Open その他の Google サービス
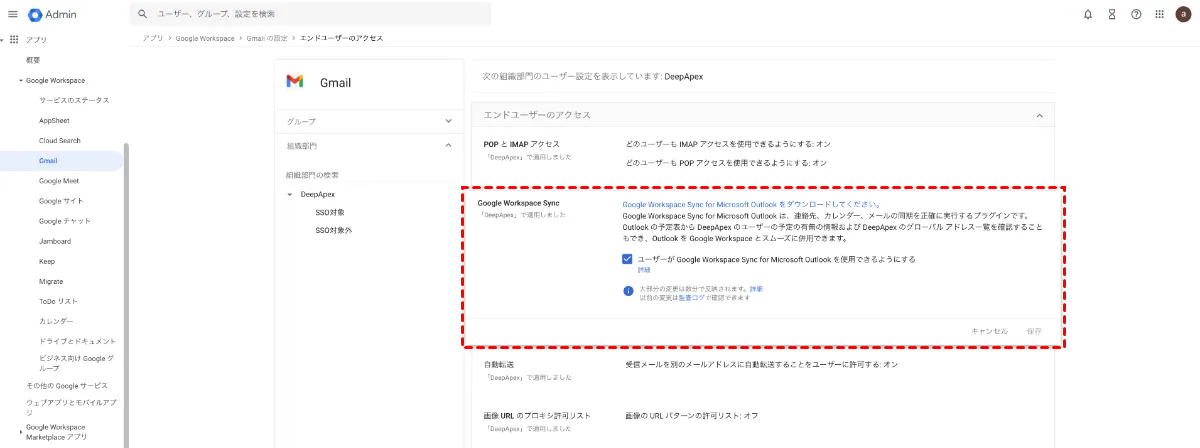 (x=67, y=385)
